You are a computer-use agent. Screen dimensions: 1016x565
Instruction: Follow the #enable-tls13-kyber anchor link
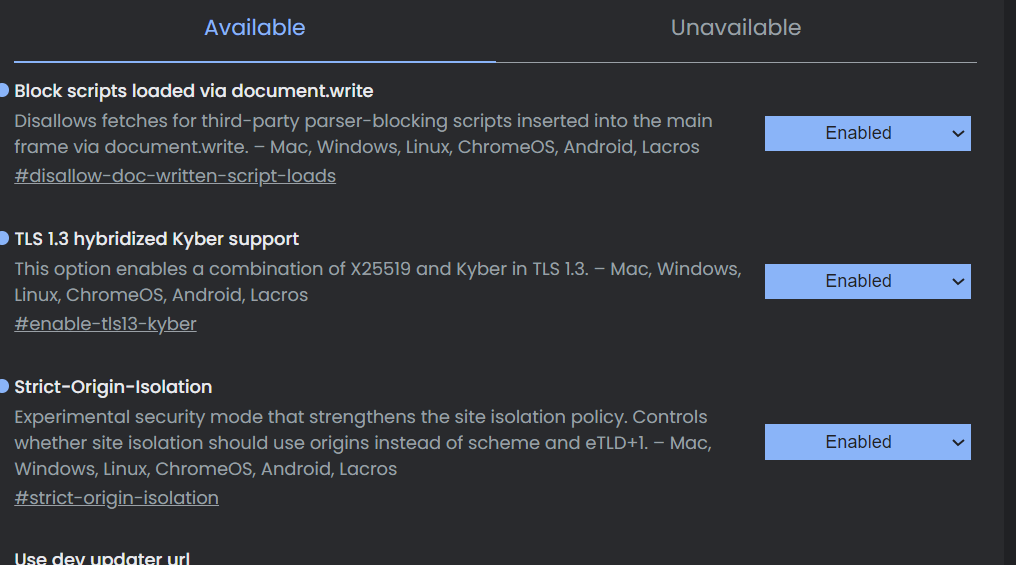pyautogui.click(x=105, y=324)
